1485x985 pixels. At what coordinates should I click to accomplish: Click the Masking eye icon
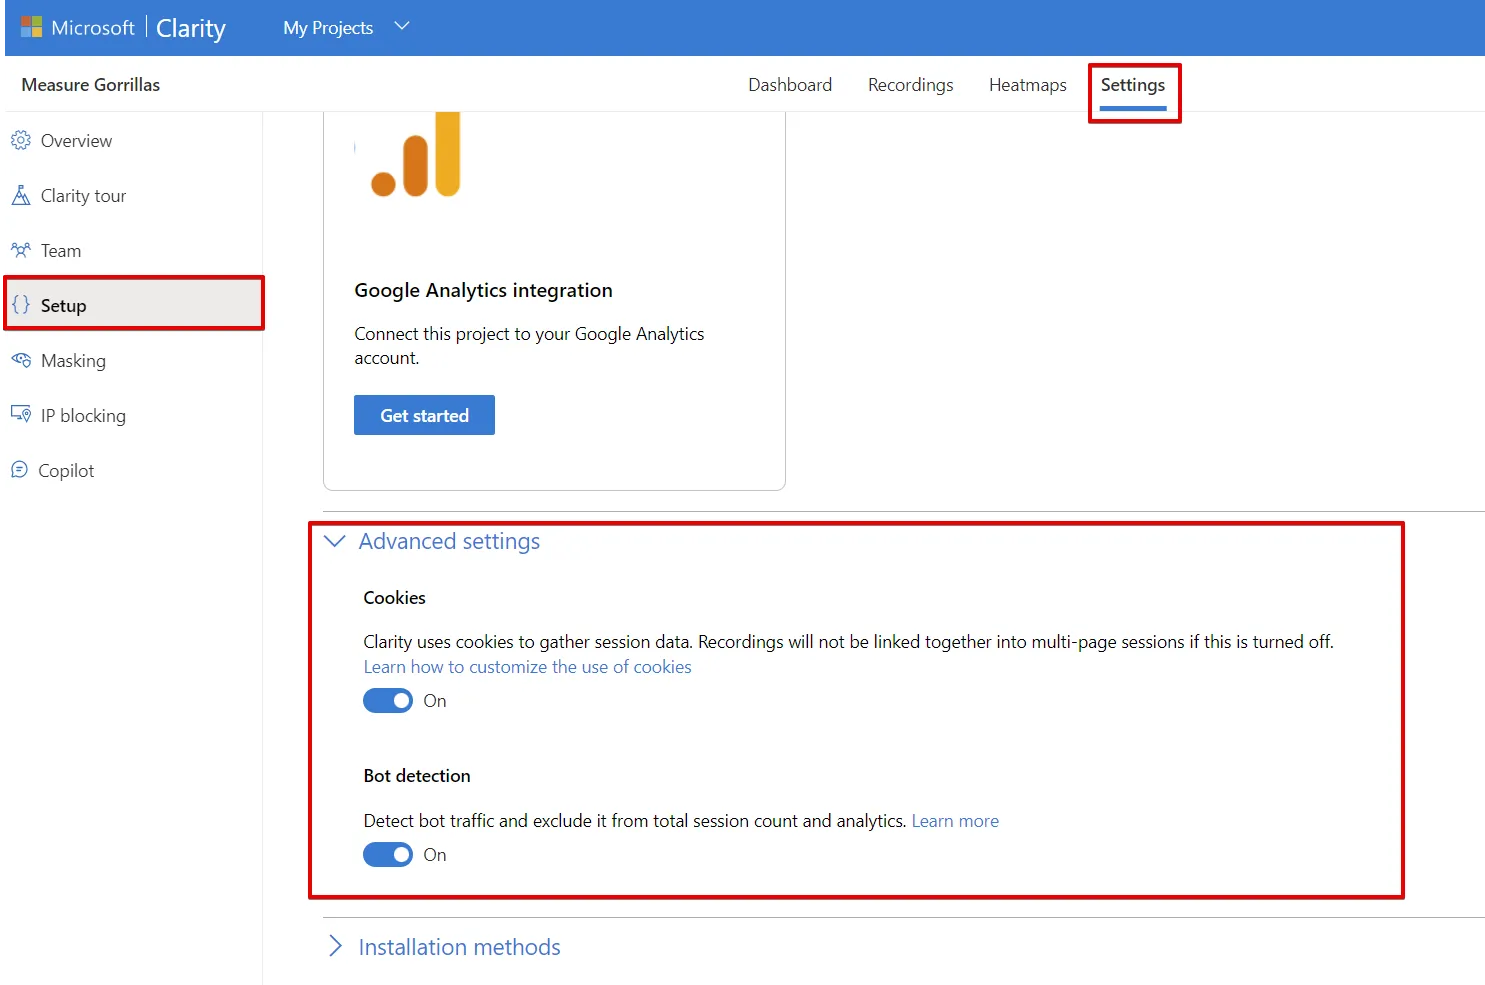pyautogui.click(x=21, y=360)
